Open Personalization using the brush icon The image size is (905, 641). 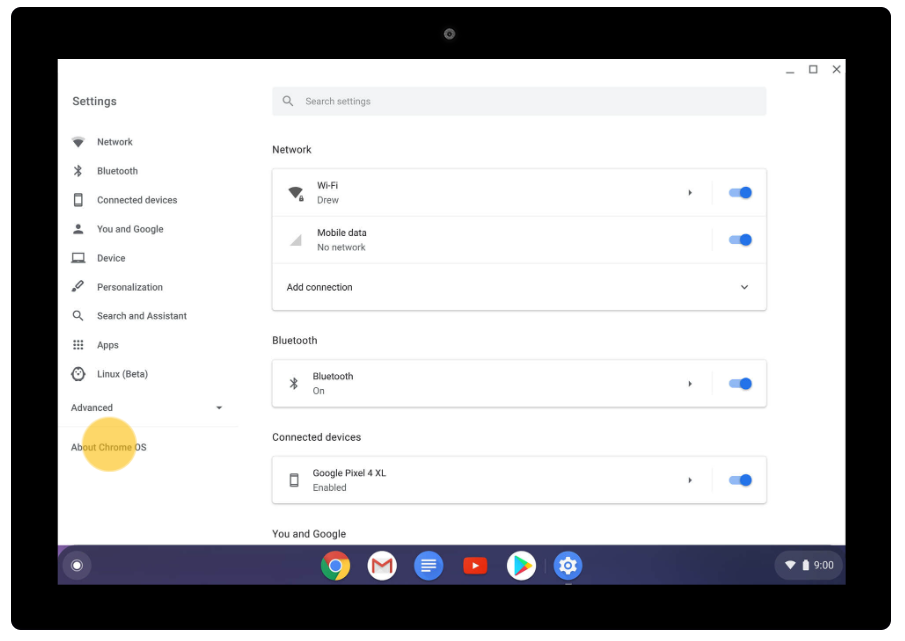coord(78,286)
